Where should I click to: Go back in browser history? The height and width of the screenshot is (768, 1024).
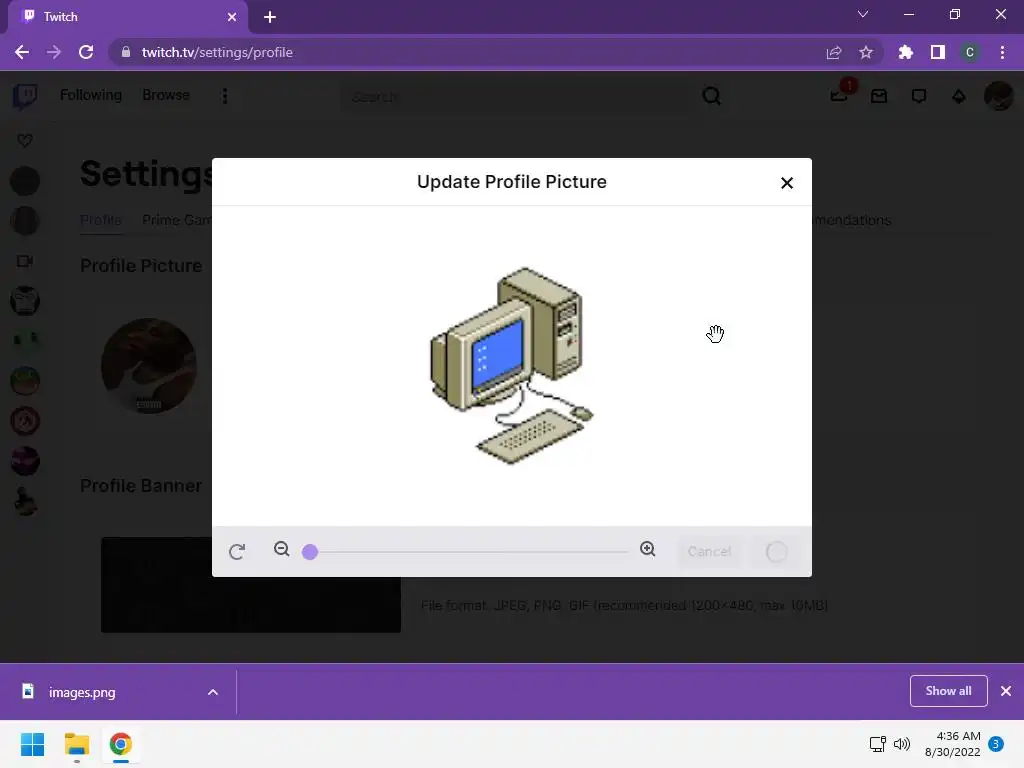click(x=22, y=52)
